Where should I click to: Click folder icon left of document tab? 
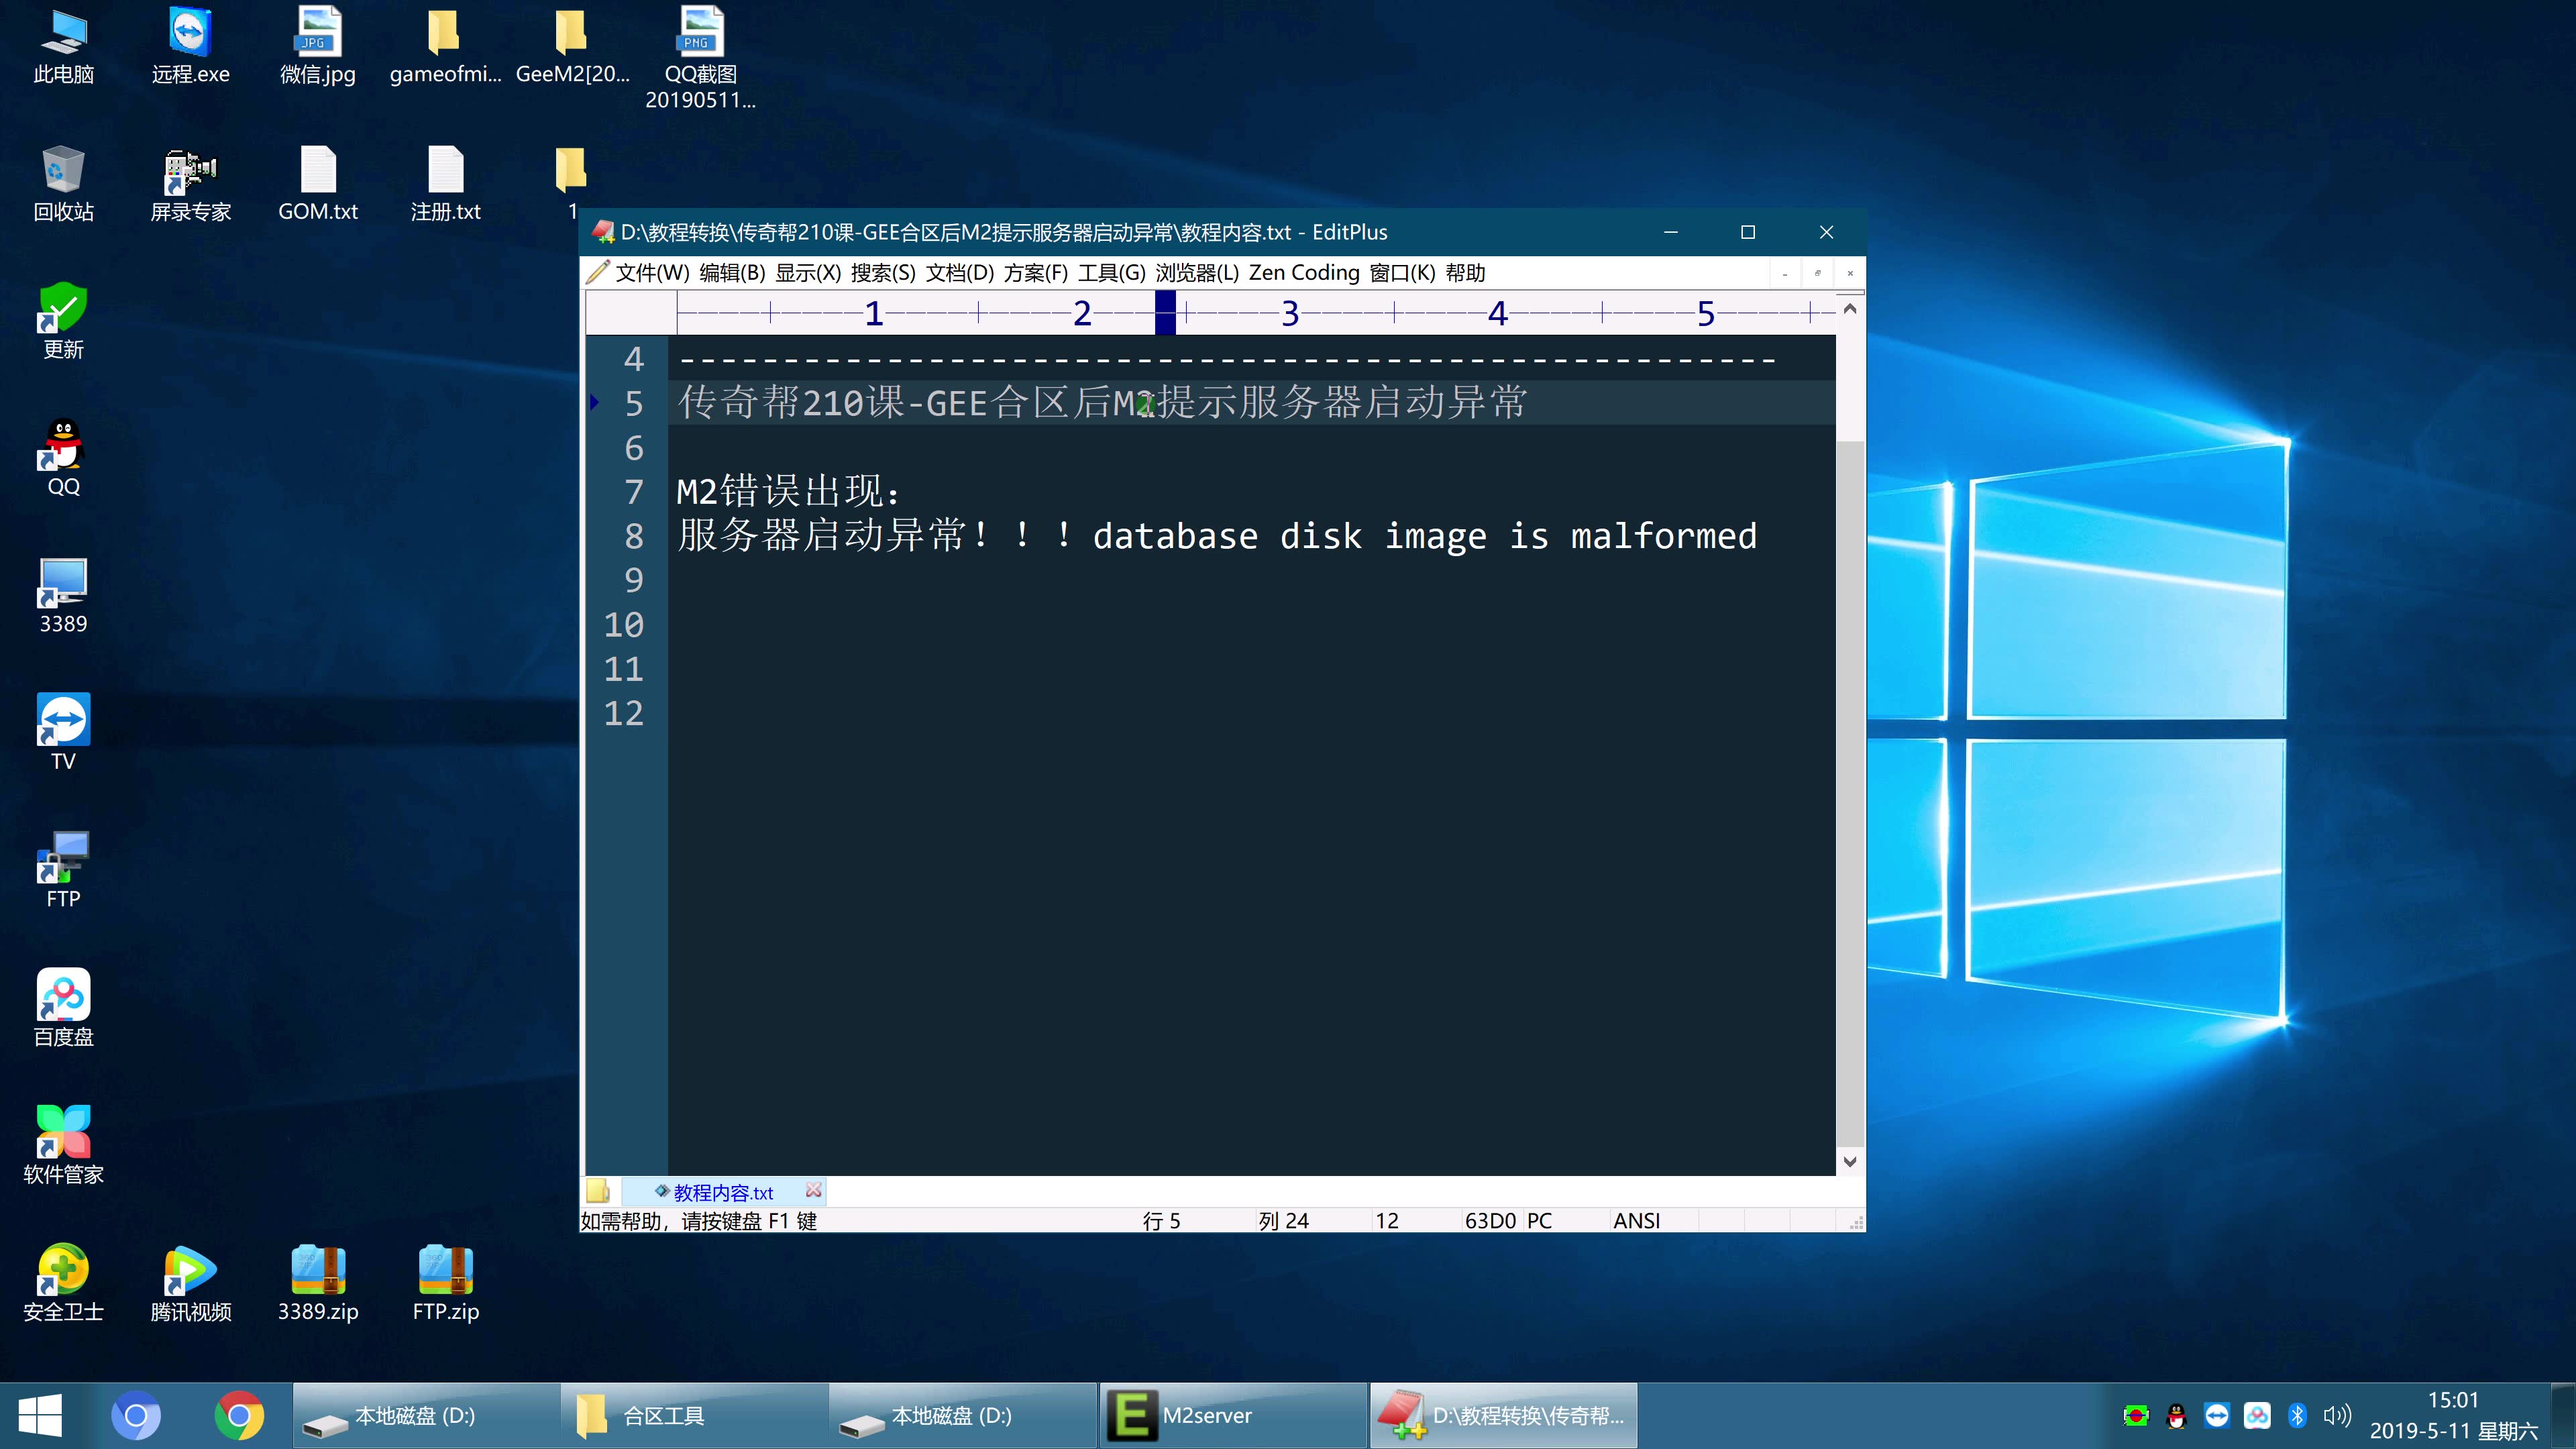click(x=598, y=1191)
